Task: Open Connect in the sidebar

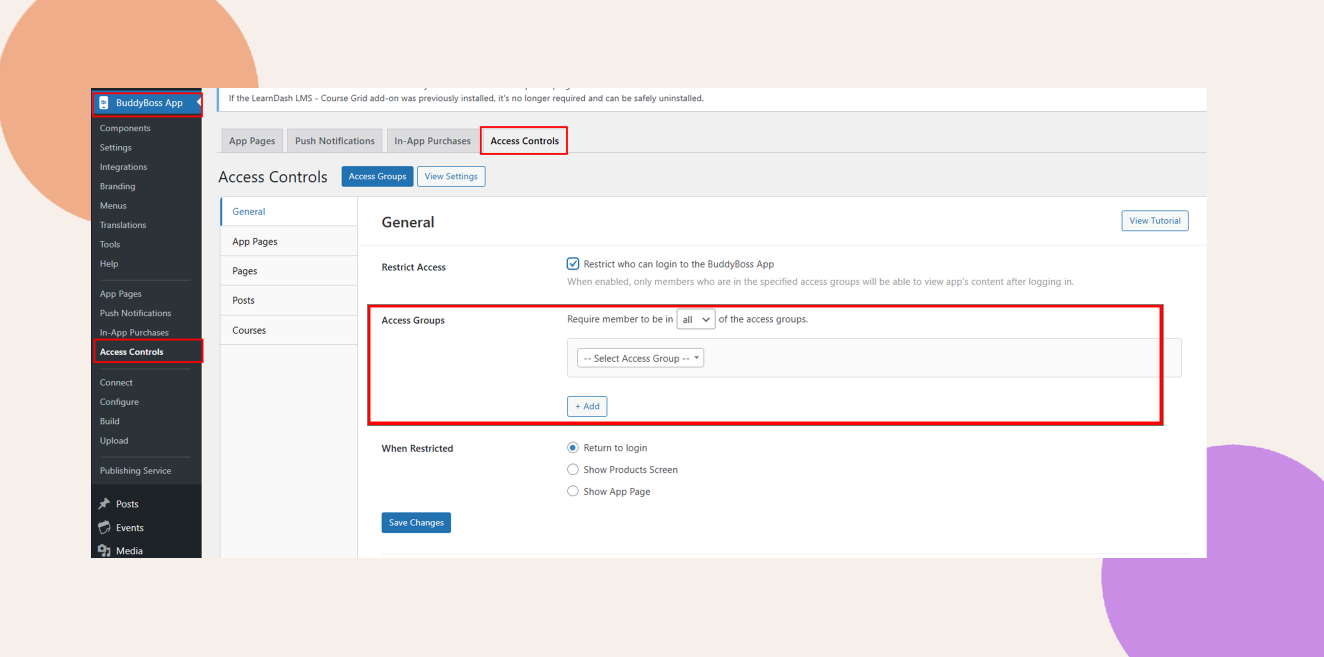Action: pyautogui.click(x=116, y=383)
